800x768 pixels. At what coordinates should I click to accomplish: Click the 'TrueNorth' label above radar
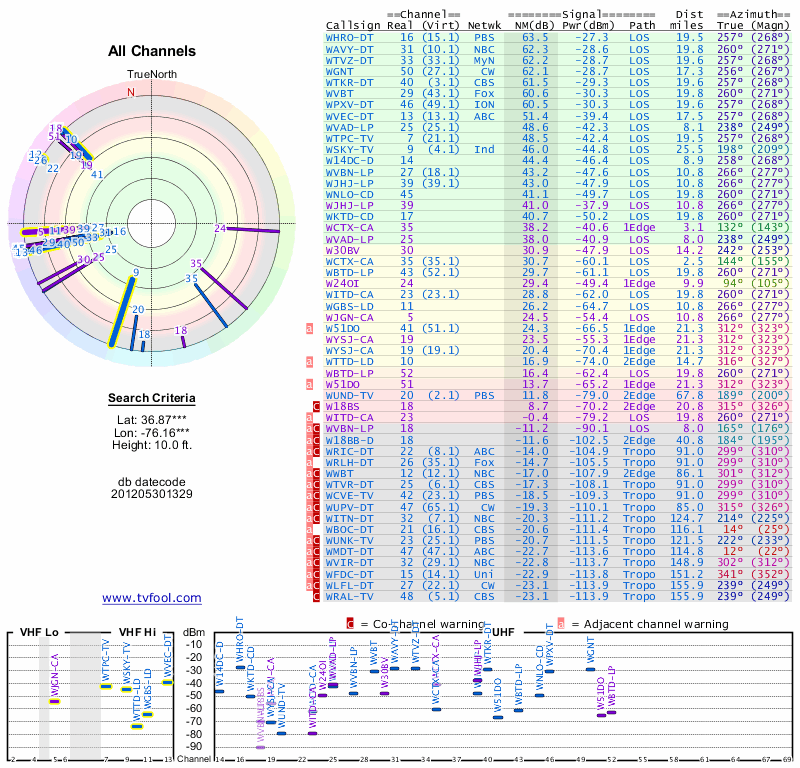coord(152,75)
